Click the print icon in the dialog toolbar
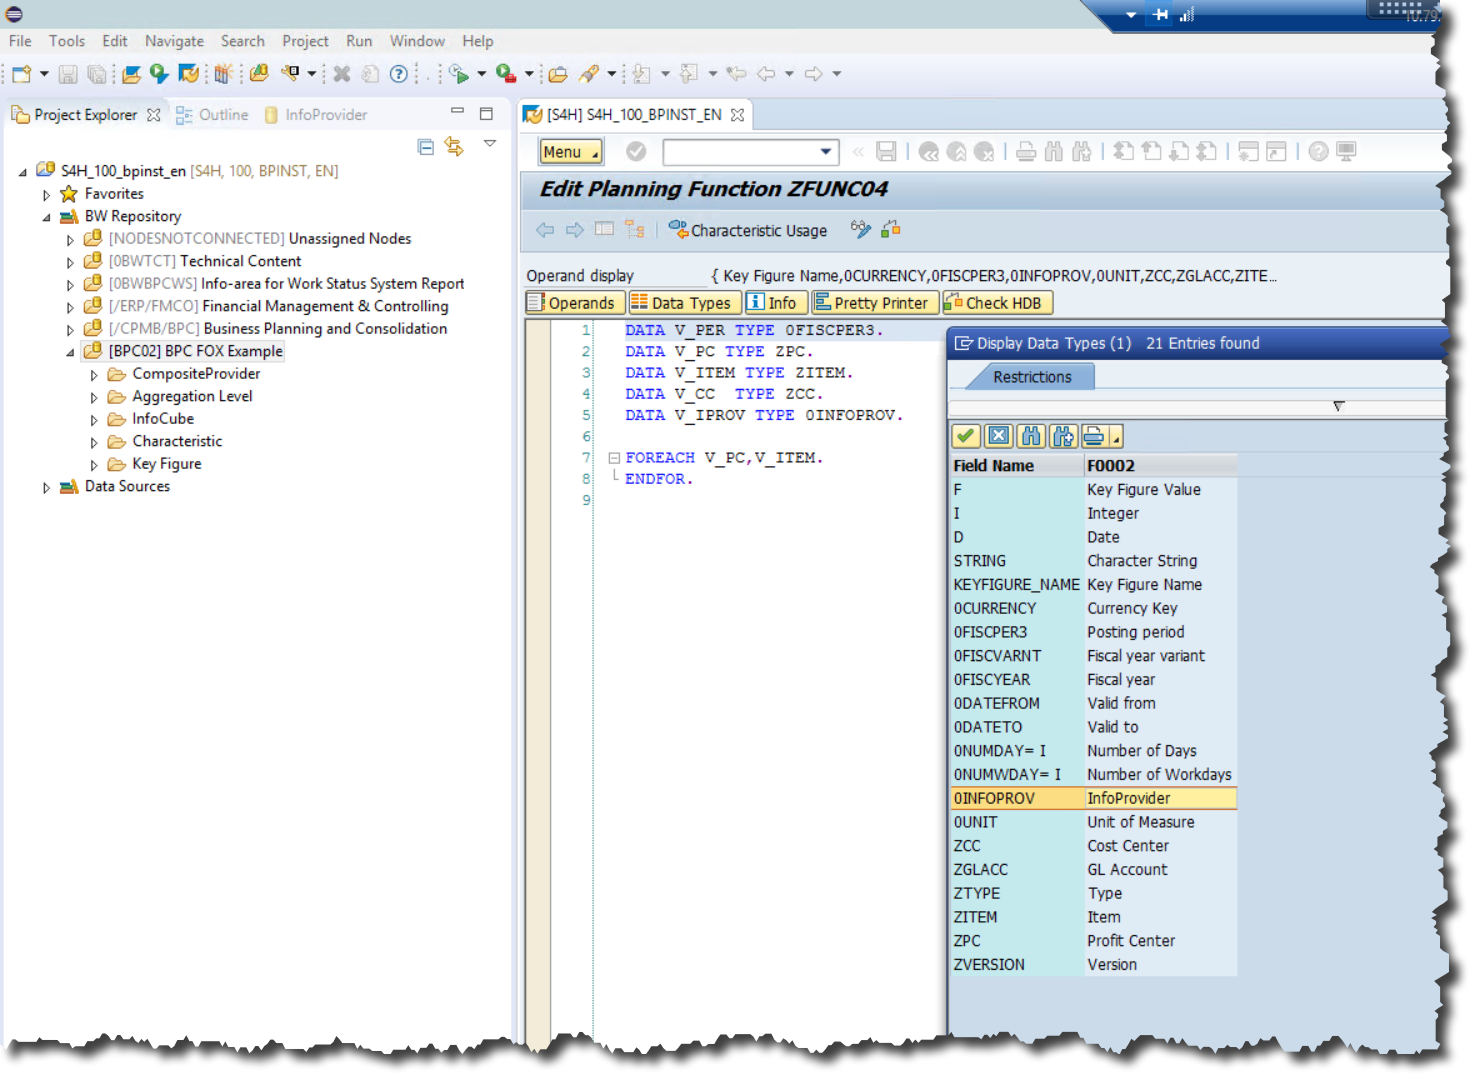The image size is (1472, 1074). tap(1095, 436)
